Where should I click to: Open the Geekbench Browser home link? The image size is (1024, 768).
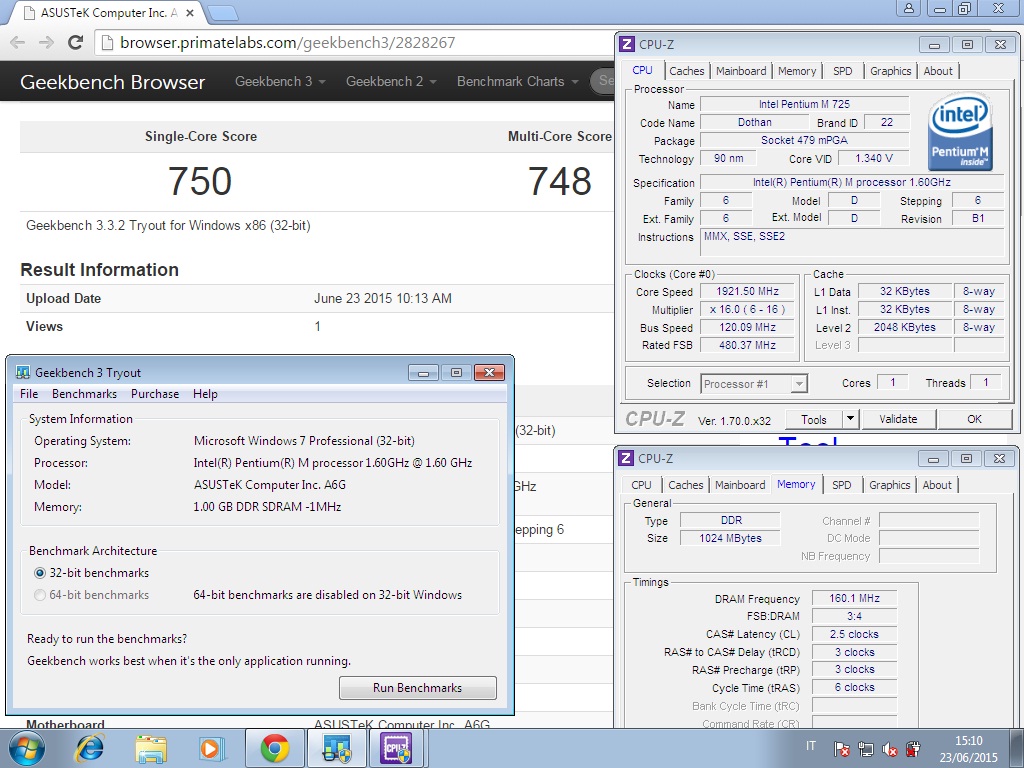point(112,82)
